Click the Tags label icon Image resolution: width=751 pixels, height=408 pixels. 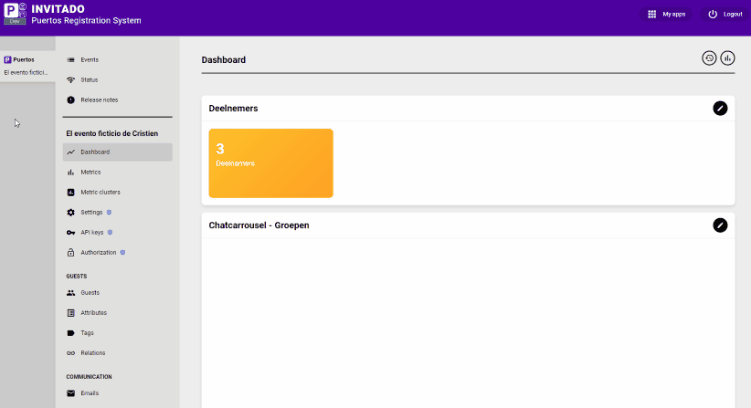pyautogui.click(x=71, y=333)
